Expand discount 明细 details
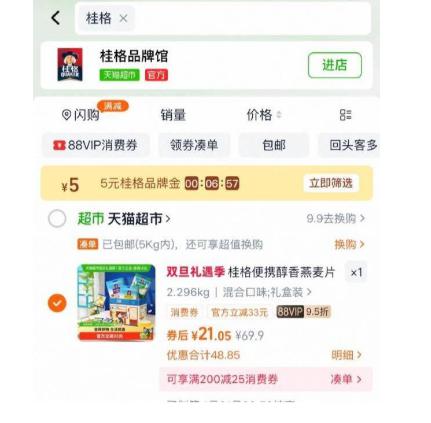431x423 pixels. point(346,355)
